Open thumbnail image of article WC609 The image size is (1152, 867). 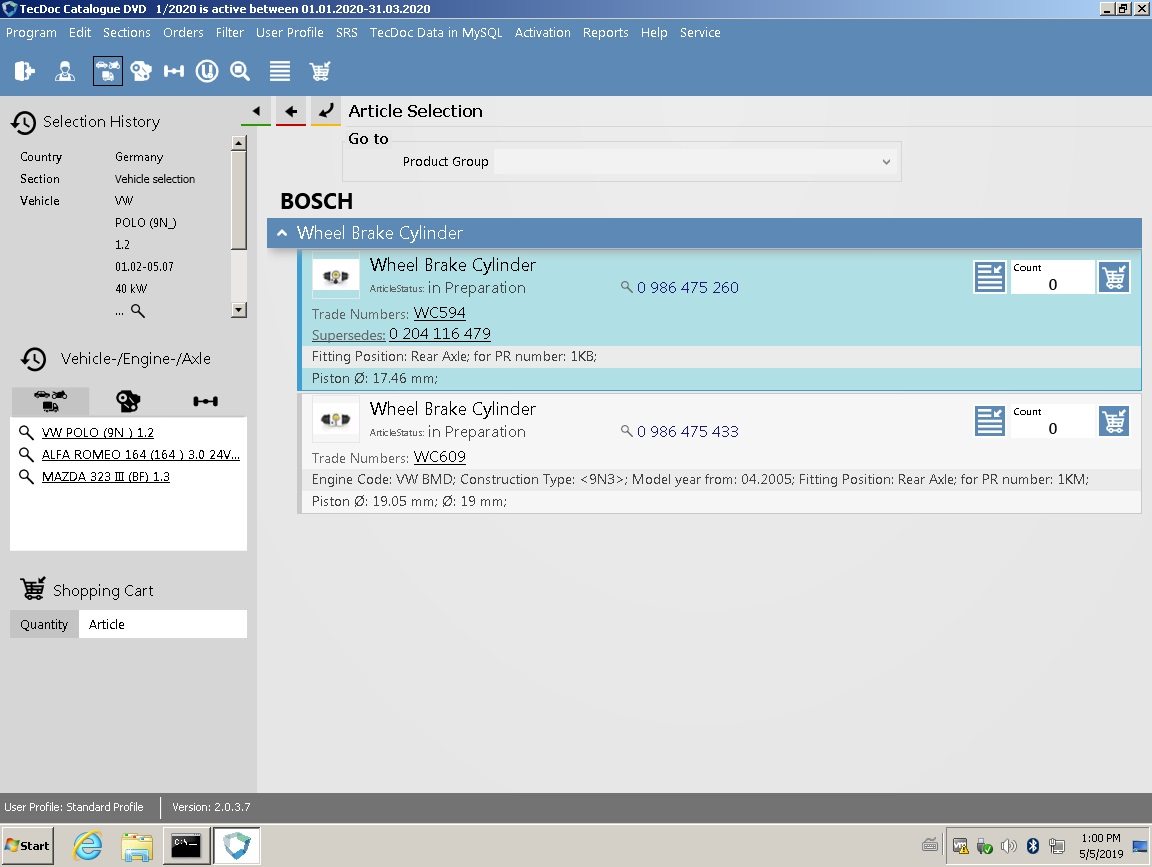[336, 420]
